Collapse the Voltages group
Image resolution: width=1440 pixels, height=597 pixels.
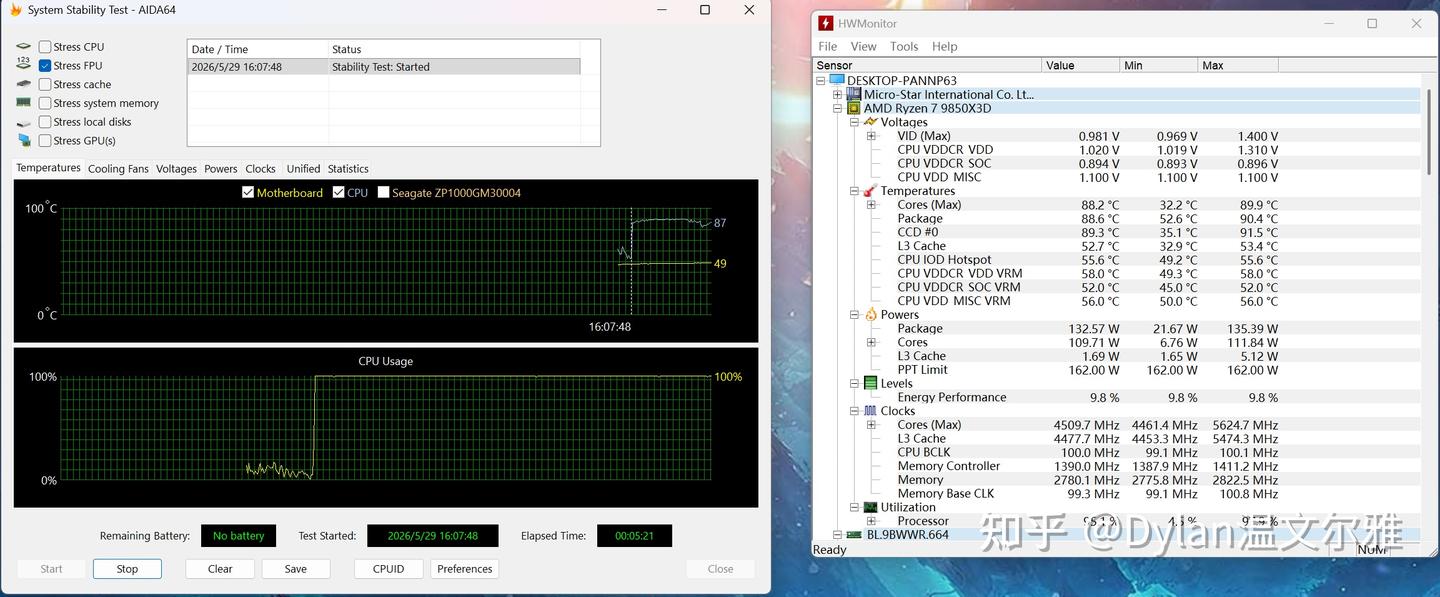[854, 122]
